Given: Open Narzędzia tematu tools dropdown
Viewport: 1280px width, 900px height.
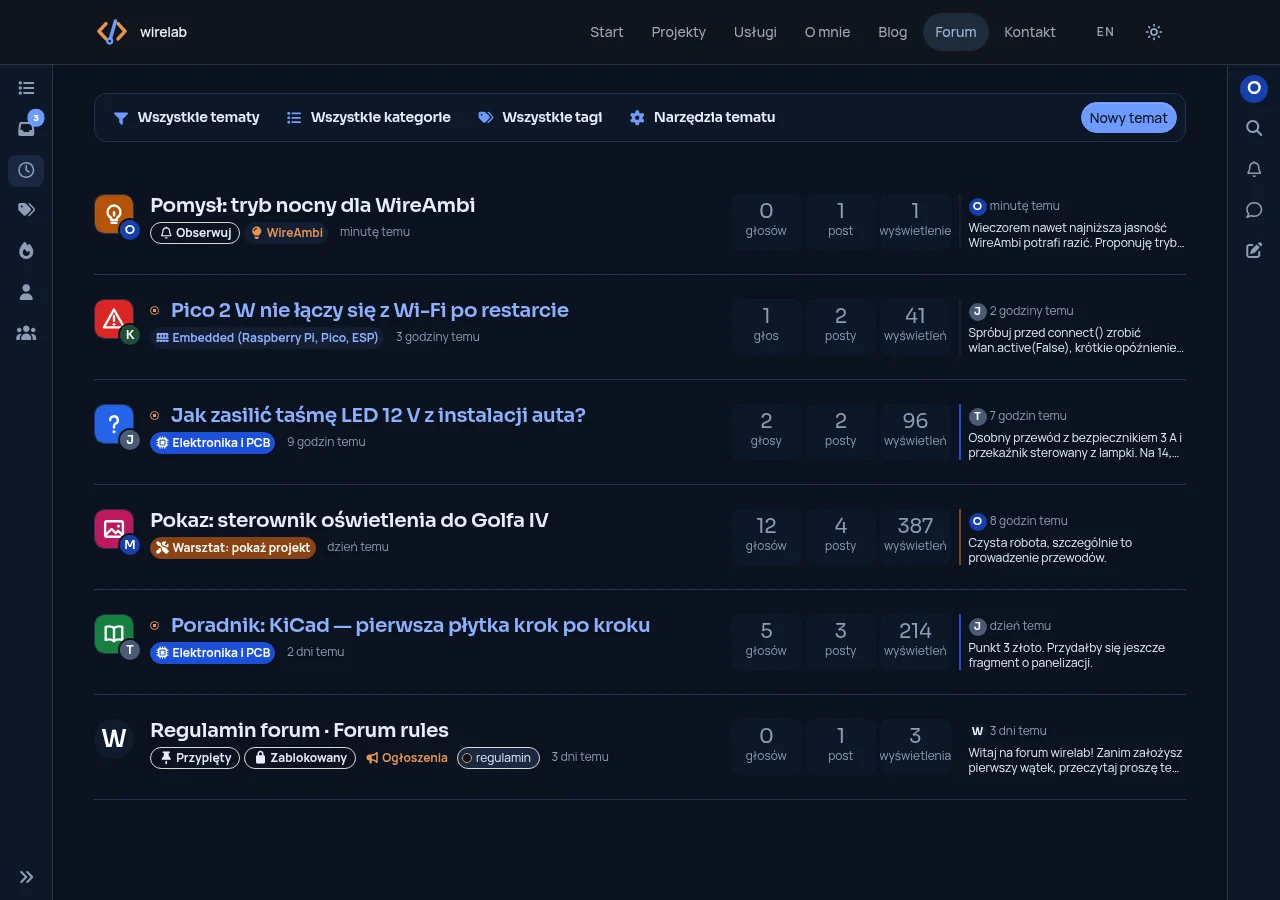Looking at the screenshot, I should click(x=702, y=117).
